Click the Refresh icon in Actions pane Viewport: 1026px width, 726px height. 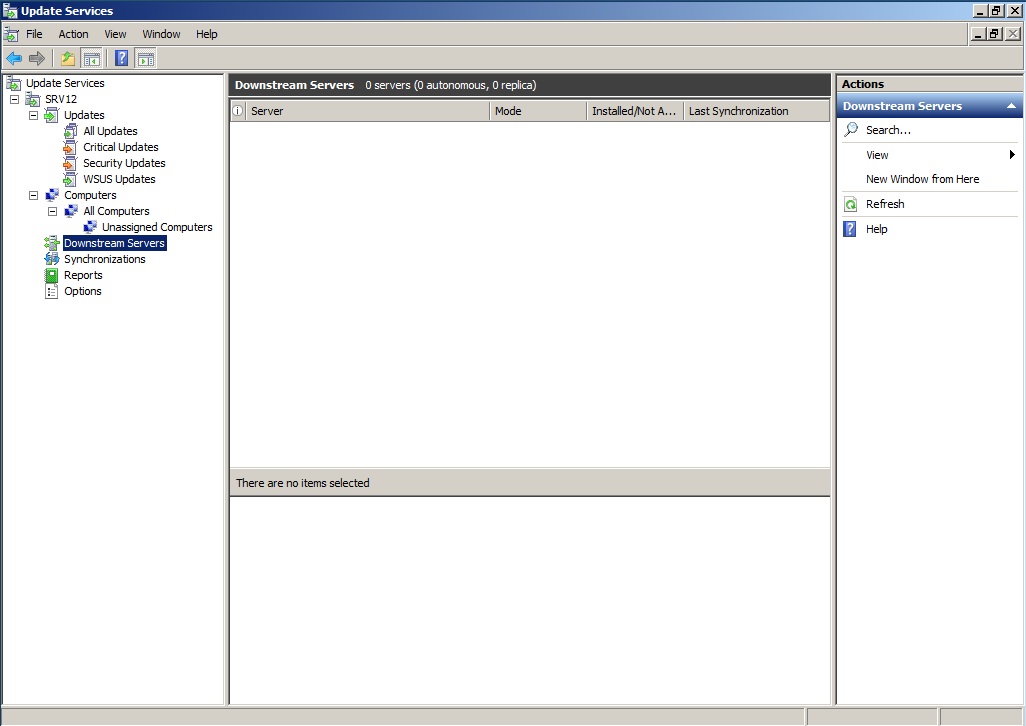[x=851, y=204]
